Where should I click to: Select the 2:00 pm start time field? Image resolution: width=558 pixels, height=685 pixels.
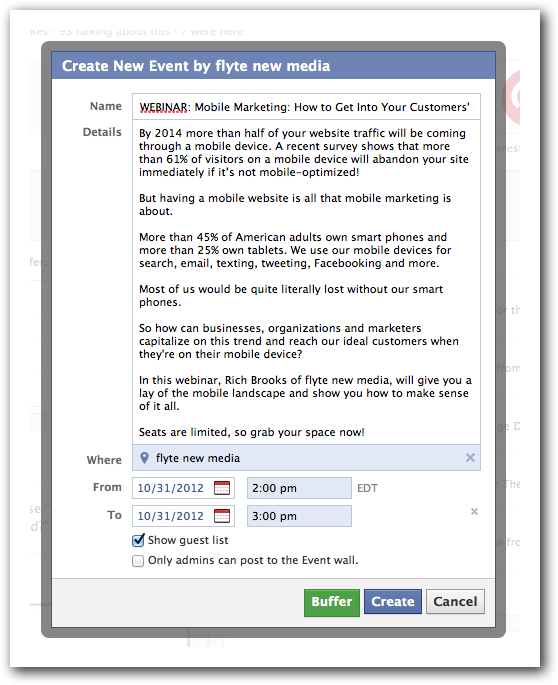pyautogui.click(x=299, y=488)
